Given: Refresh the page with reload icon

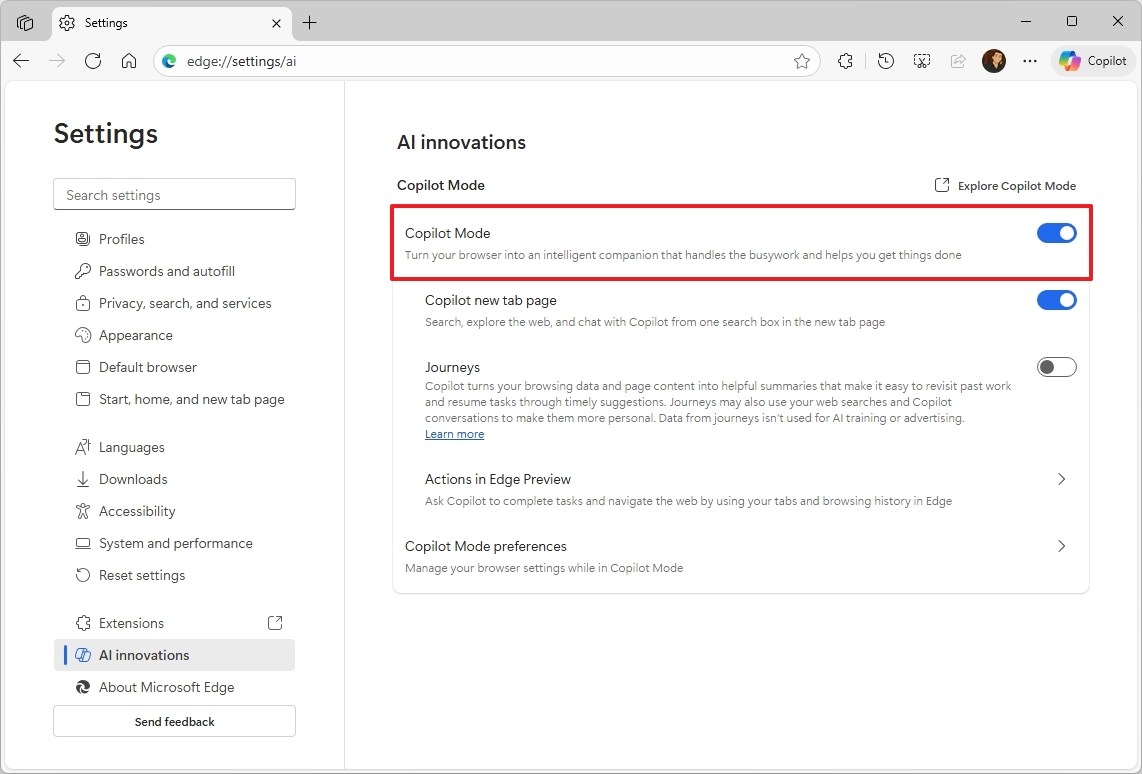Looking at the screenshot, I should [93, 61].
